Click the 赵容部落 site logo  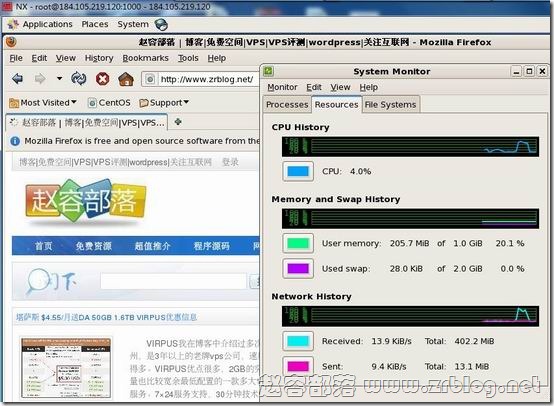(86, 200)
